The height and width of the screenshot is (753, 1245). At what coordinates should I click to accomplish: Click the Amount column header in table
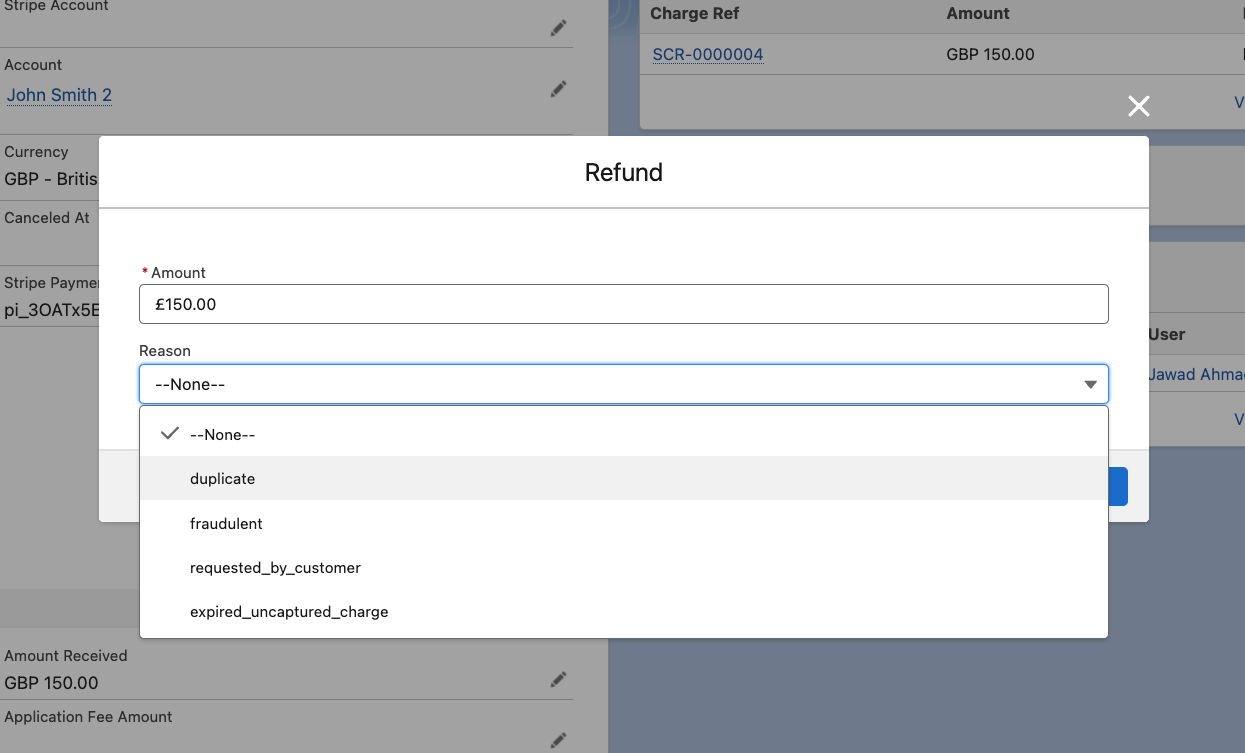[977, 14]
